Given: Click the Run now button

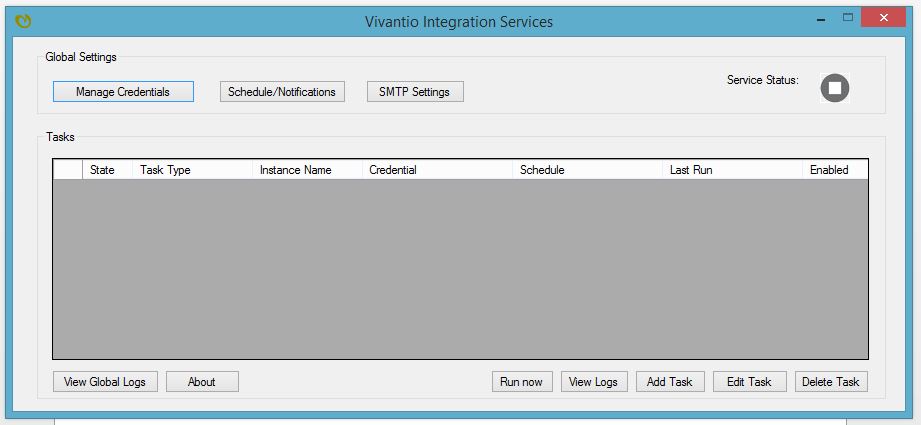Looking at the screenshot, I should pos(522,382).
